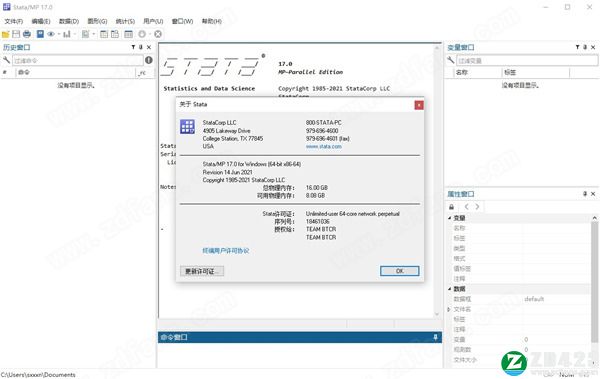Open the 统计(S) menu
This screenshot has width=600, height=379.
click(125, 21)
